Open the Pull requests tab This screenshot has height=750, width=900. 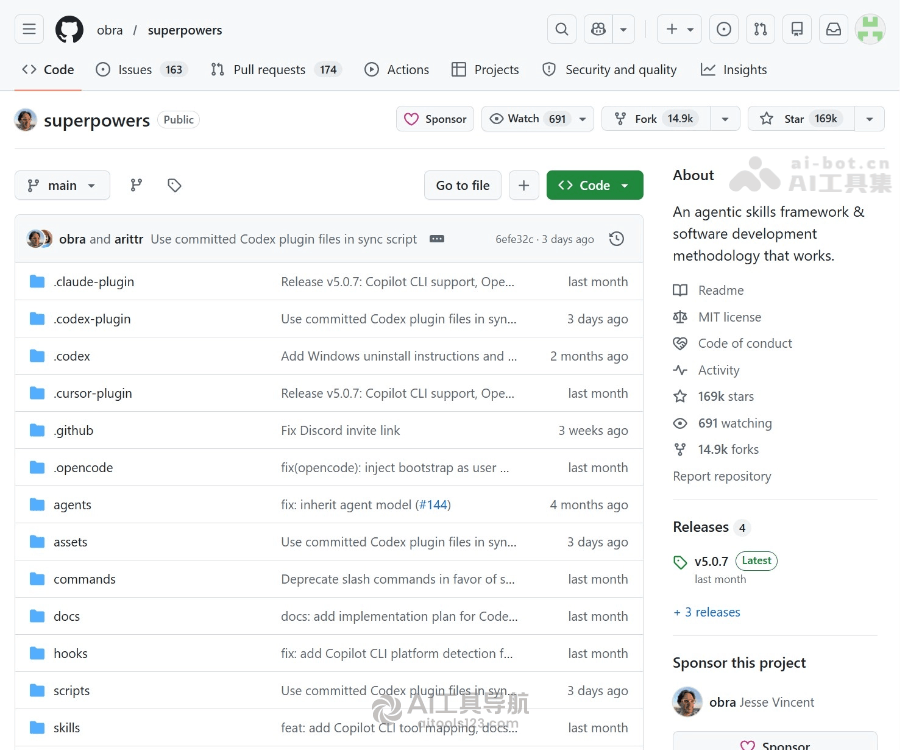point(276,69)
